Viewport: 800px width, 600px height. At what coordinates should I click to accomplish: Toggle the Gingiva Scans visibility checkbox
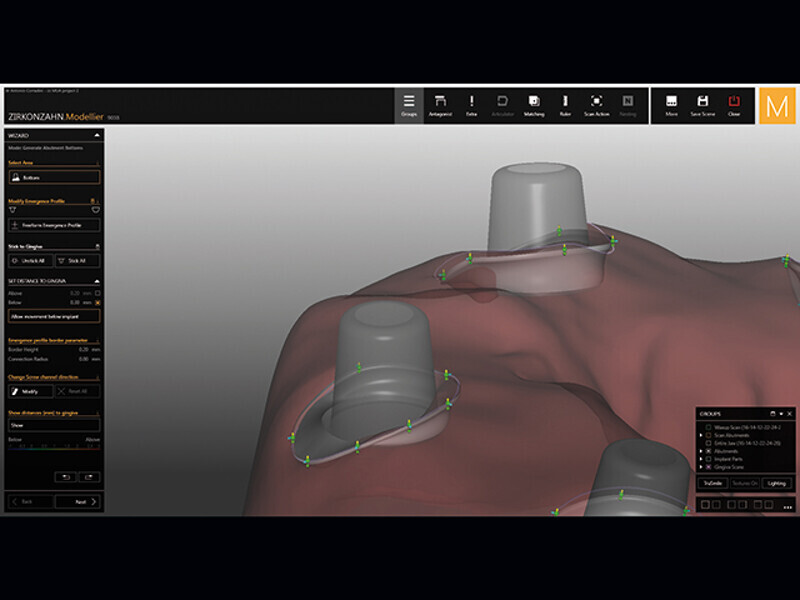point(709,467)
